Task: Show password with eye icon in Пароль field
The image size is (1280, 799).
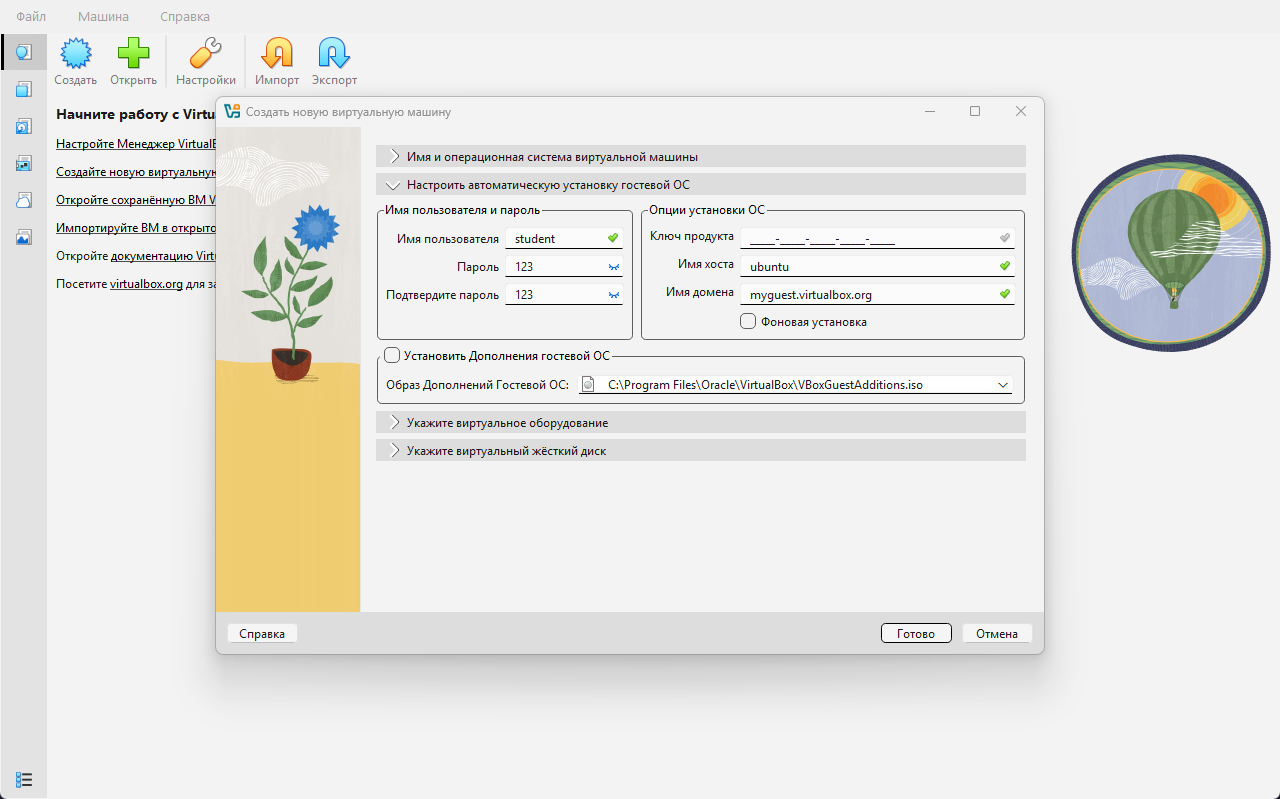Action: tap(613, 267)
